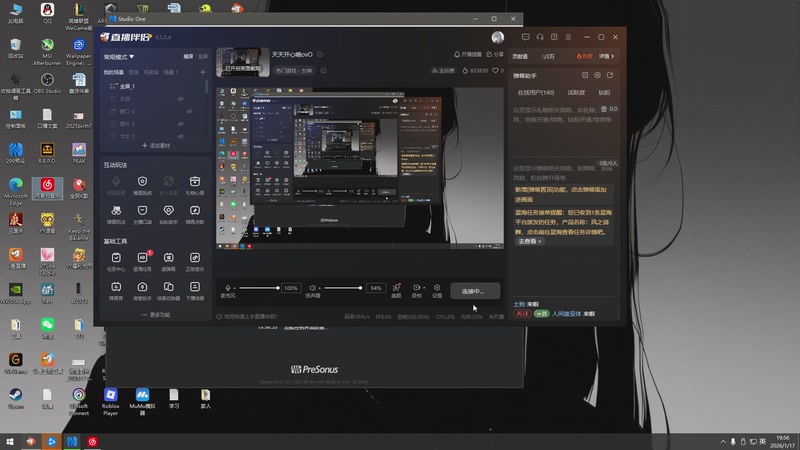Expand 更多功能 more functions
This screenshot has height=450, width=800.
click(156, 315)
